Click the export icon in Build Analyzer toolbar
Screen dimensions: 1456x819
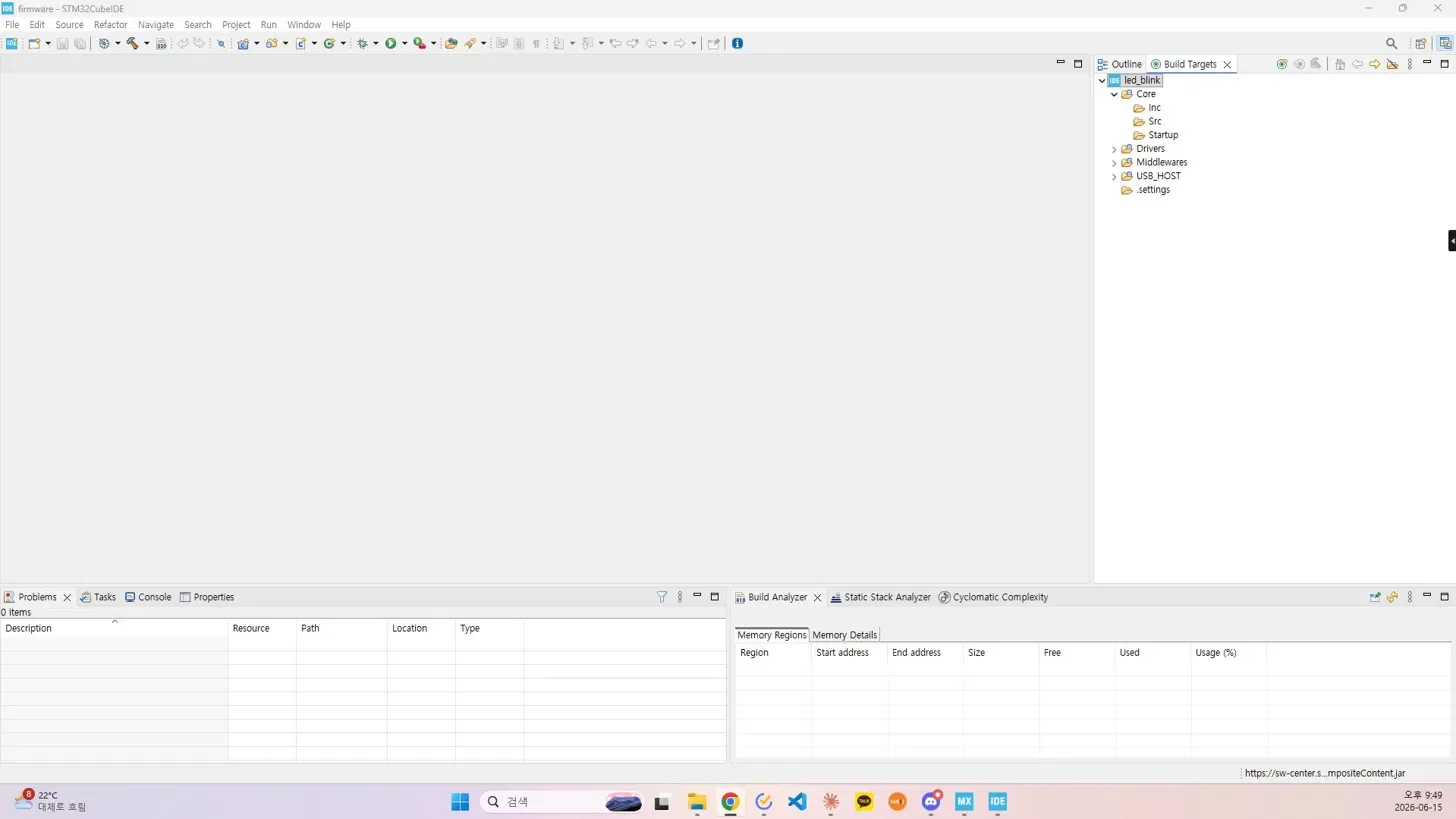pos(1375,597)
